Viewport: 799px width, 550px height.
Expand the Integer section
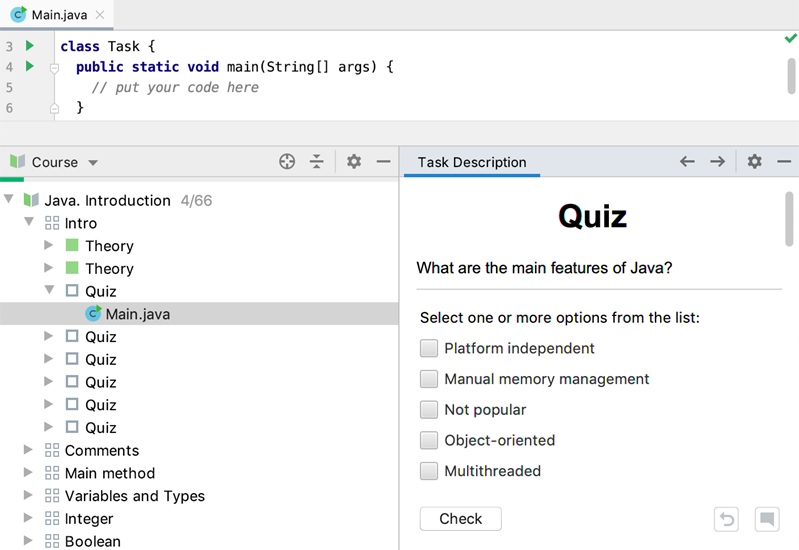pos(28,518)
